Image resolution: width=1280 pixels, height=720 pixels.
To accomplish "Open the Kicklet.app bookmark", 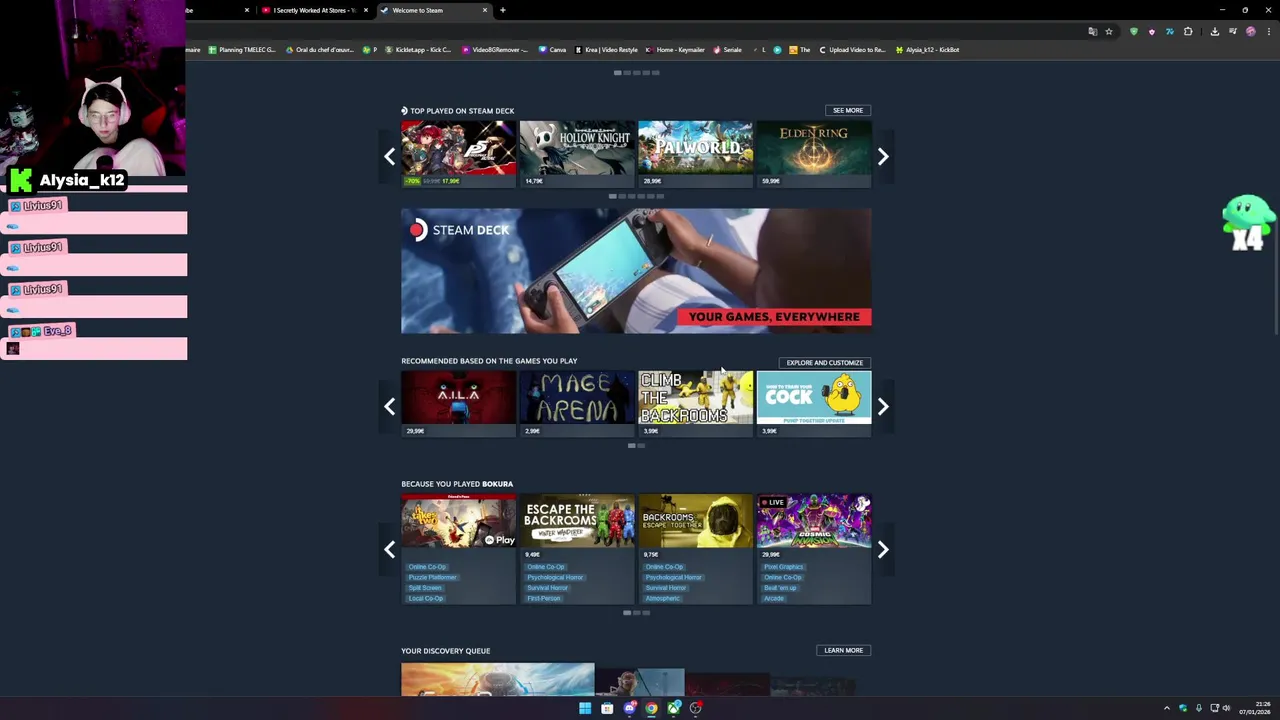I will coord(418,50).
